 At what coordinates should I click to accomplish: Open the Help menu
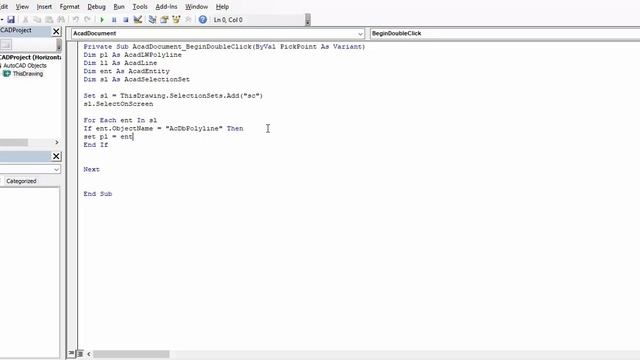(222, 7)
